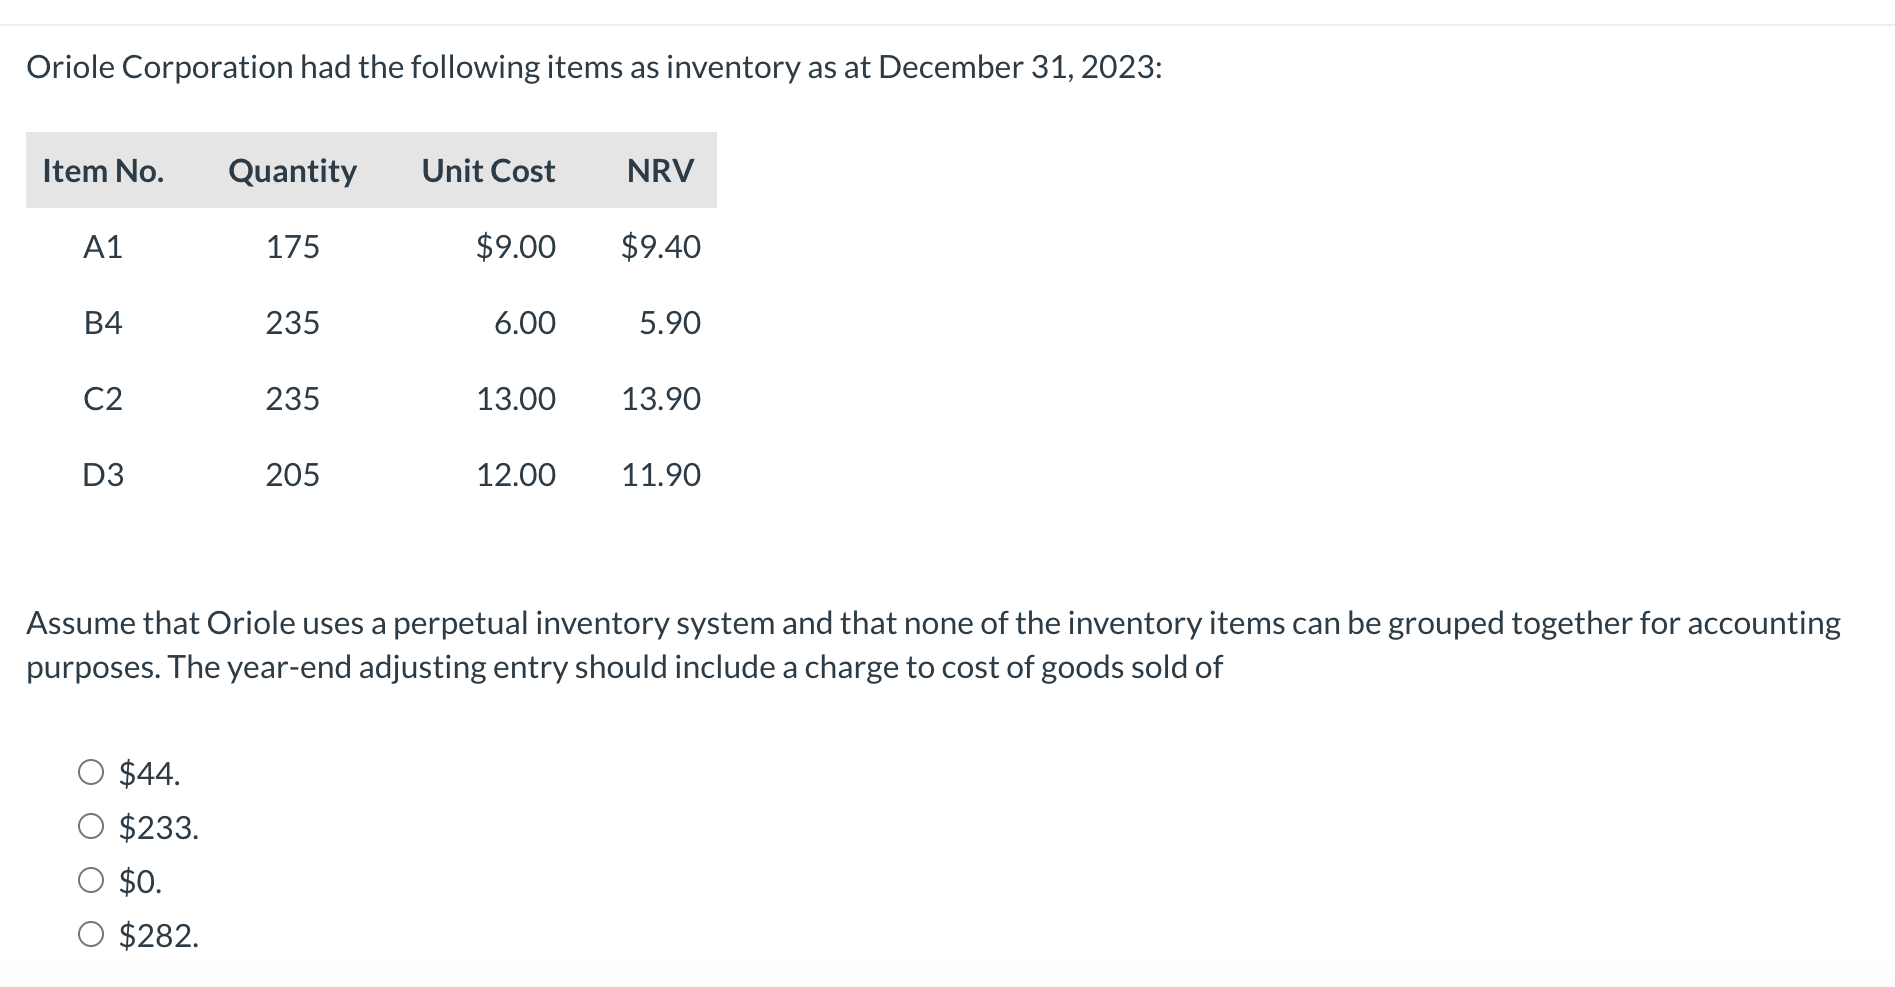The image size is (1895, 987).
Task: Click the quantity 205 for item D3
Action: (x=292, y=474)
